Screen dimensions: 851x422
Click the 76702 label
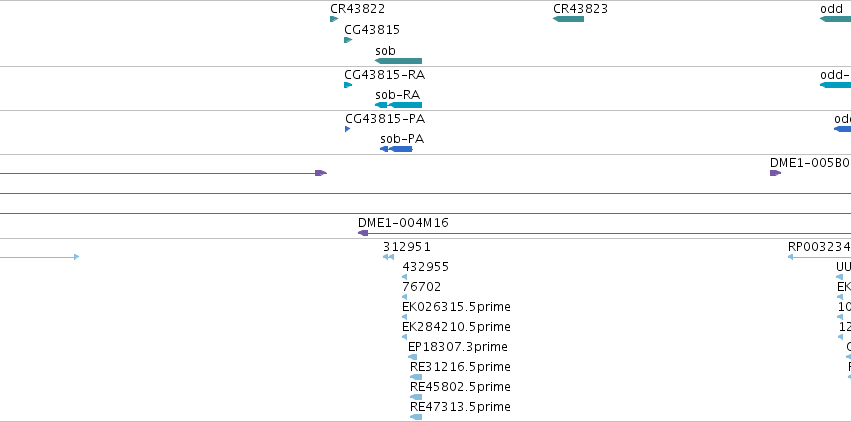pyautogui.click(x=422, y=286)
